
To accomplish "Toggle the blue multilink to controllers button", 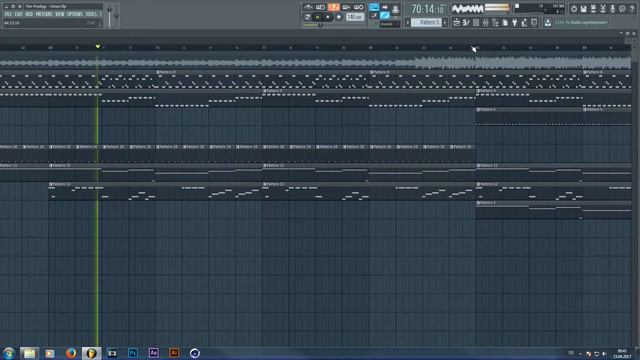I will click(385, 16).
